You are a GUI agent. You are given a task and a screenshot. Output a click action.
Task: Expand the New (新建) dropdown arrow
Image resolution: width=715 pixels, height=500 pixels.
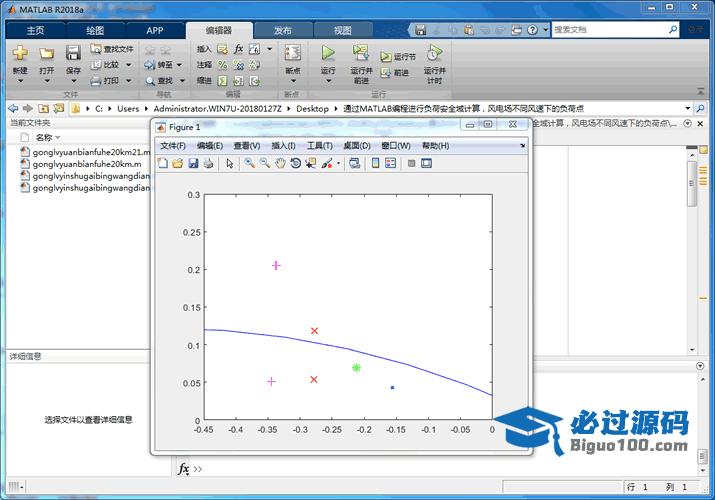20,82
